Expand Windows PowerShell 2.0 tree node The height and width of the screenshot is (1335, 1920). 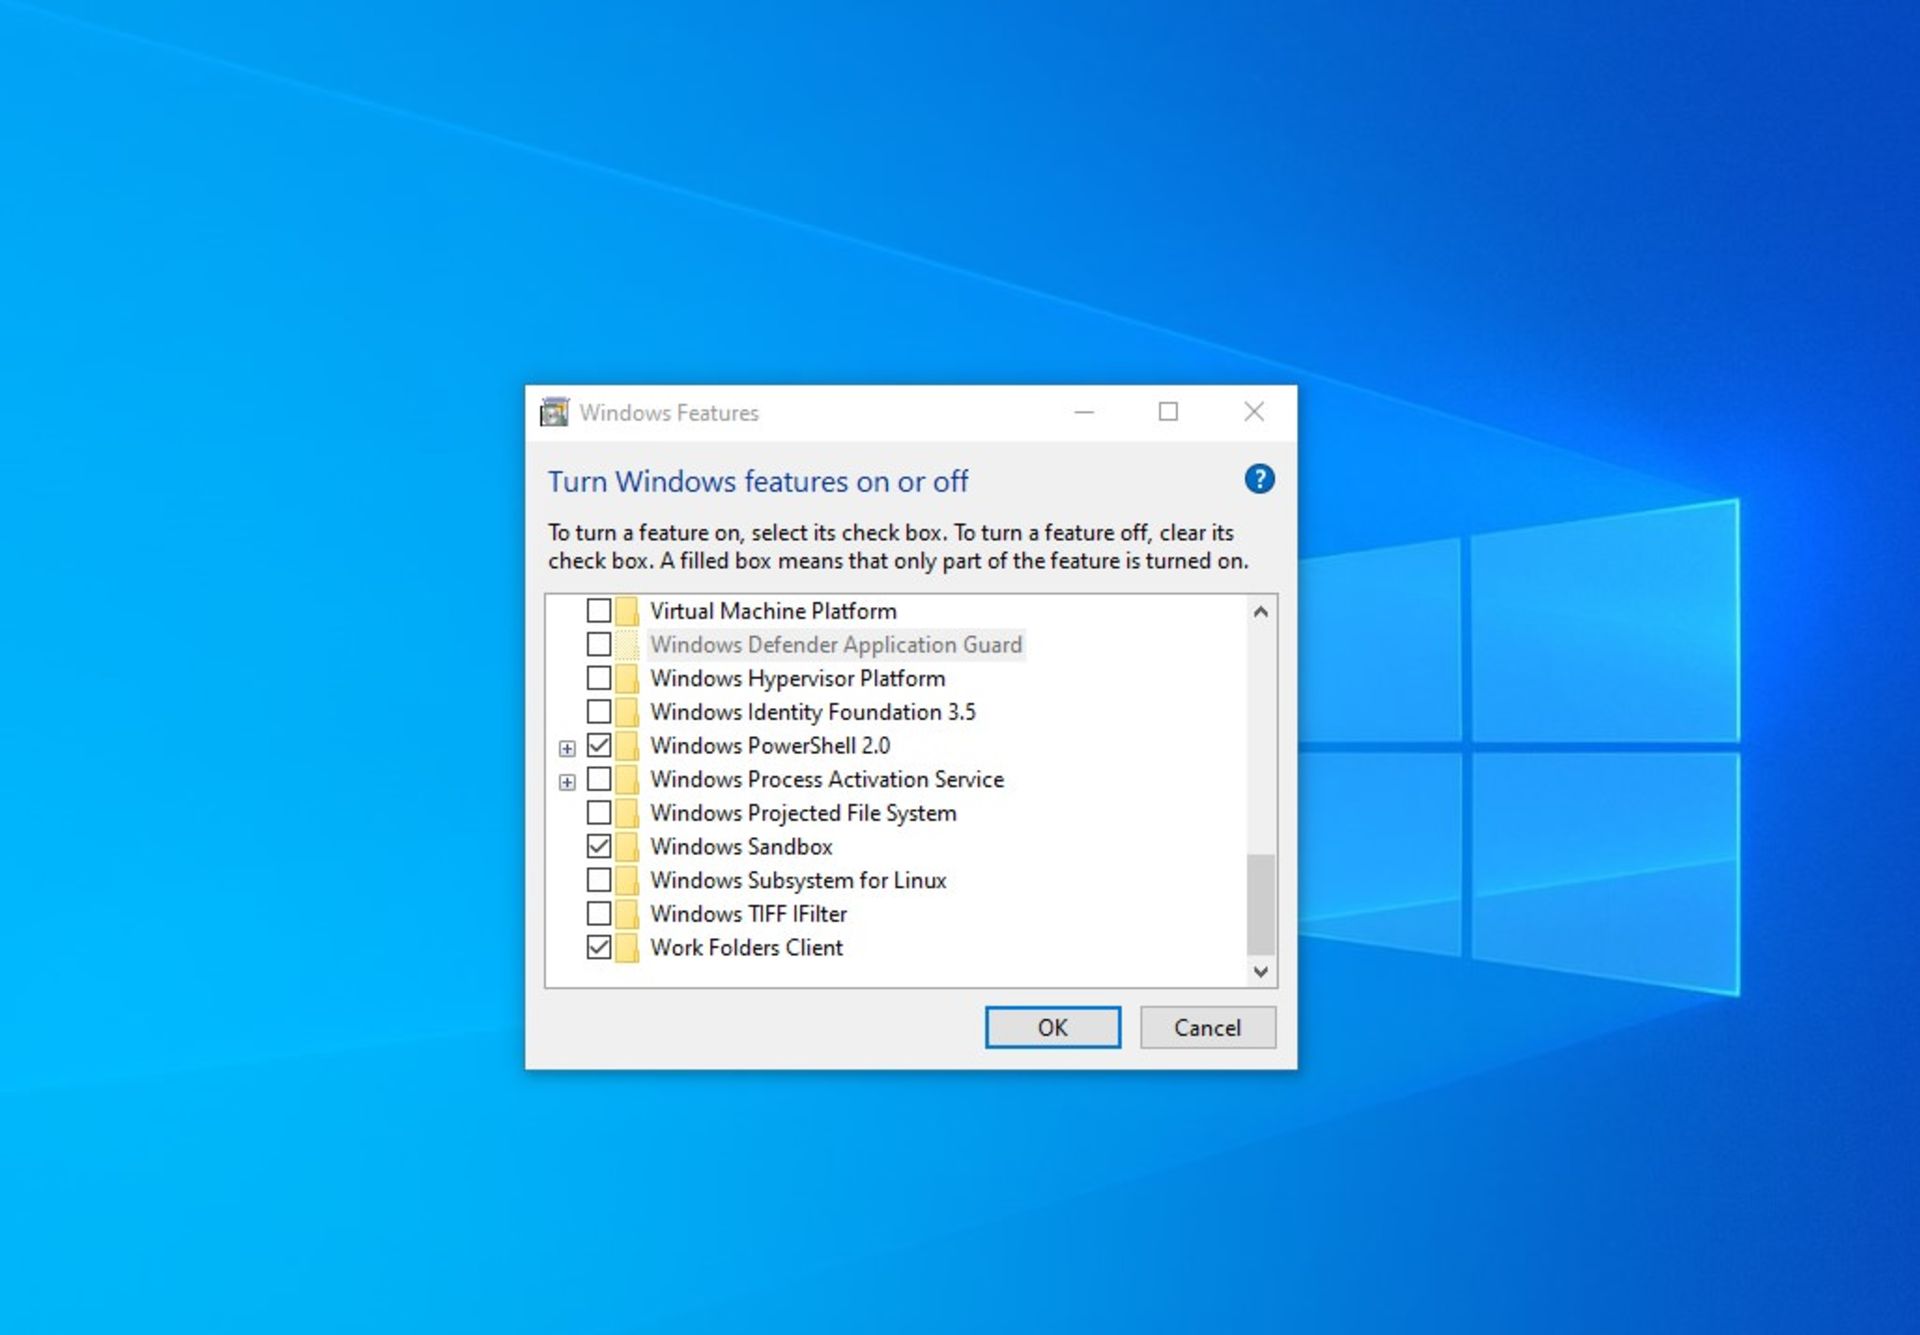point(567,748)
